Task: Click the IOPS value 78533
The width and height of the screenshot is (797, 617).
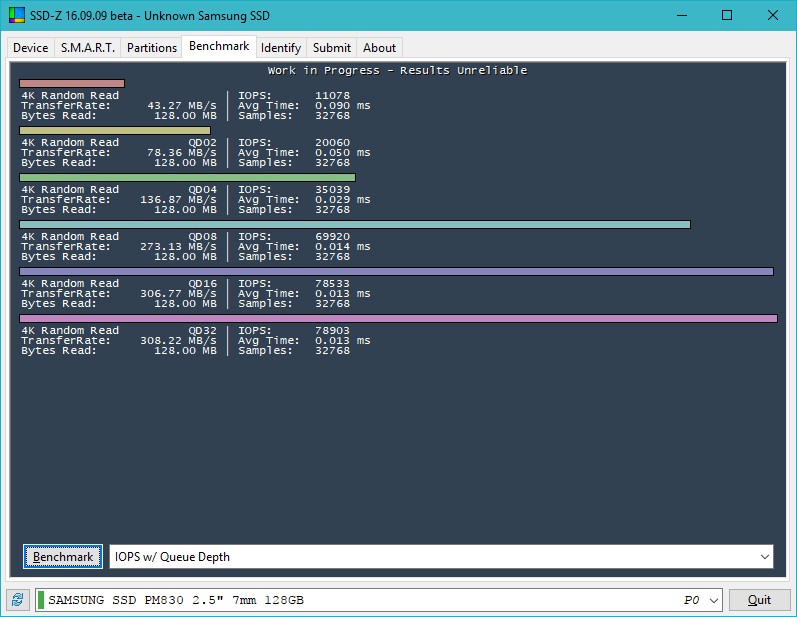Action: click(332, 284)
